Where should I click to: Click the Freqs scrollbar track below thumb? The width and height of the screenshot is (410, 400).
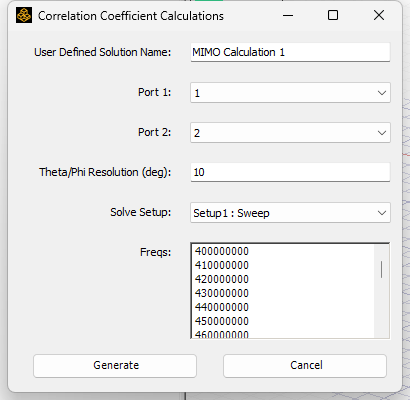click(381, 308)
